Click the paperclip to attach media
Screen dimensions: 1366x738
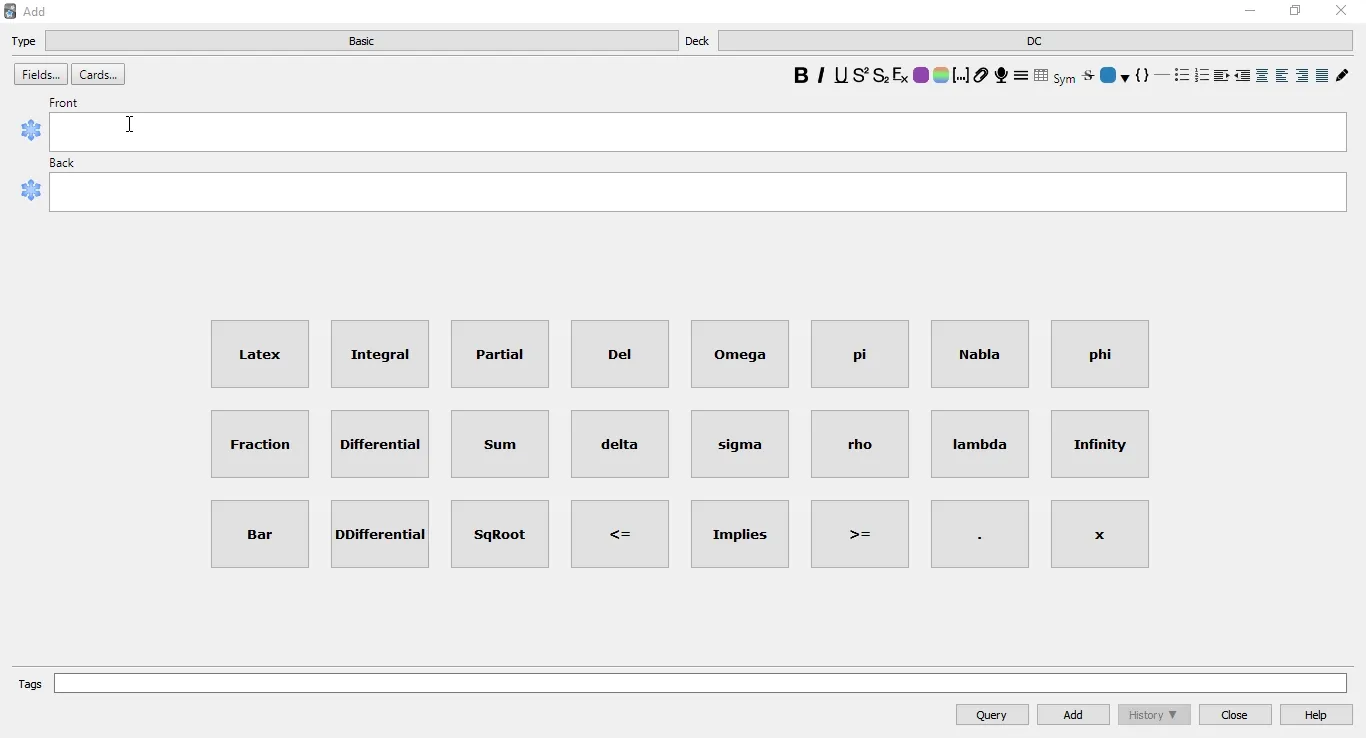click(x=982, y=76)
